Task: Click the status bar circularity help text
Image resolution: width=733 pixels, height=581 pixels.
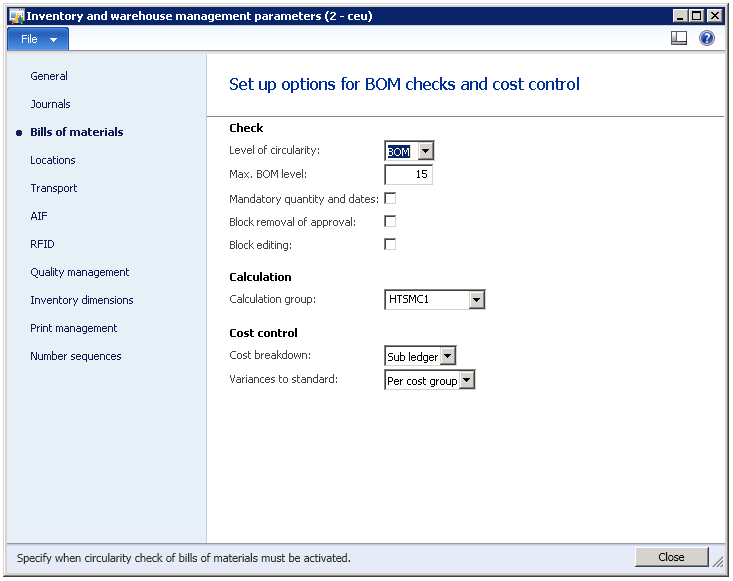Action: click(184, 558)
